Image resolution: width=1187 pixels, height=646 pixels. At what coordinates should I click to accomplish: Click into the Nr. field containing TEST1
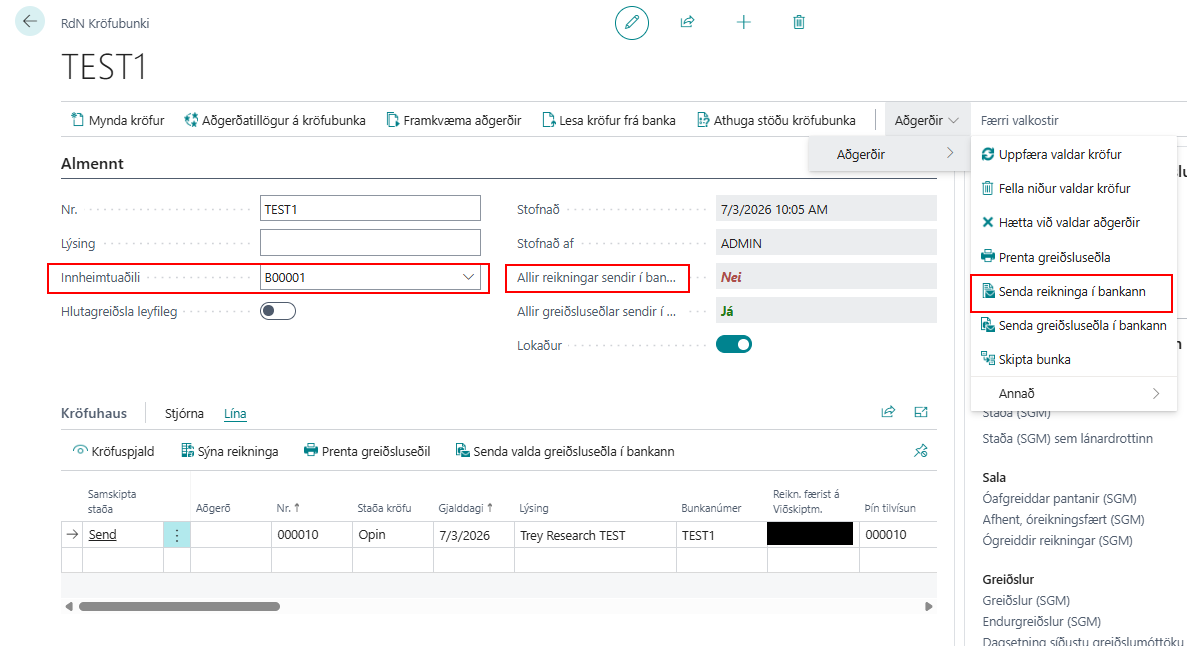(x=370, y=209)
